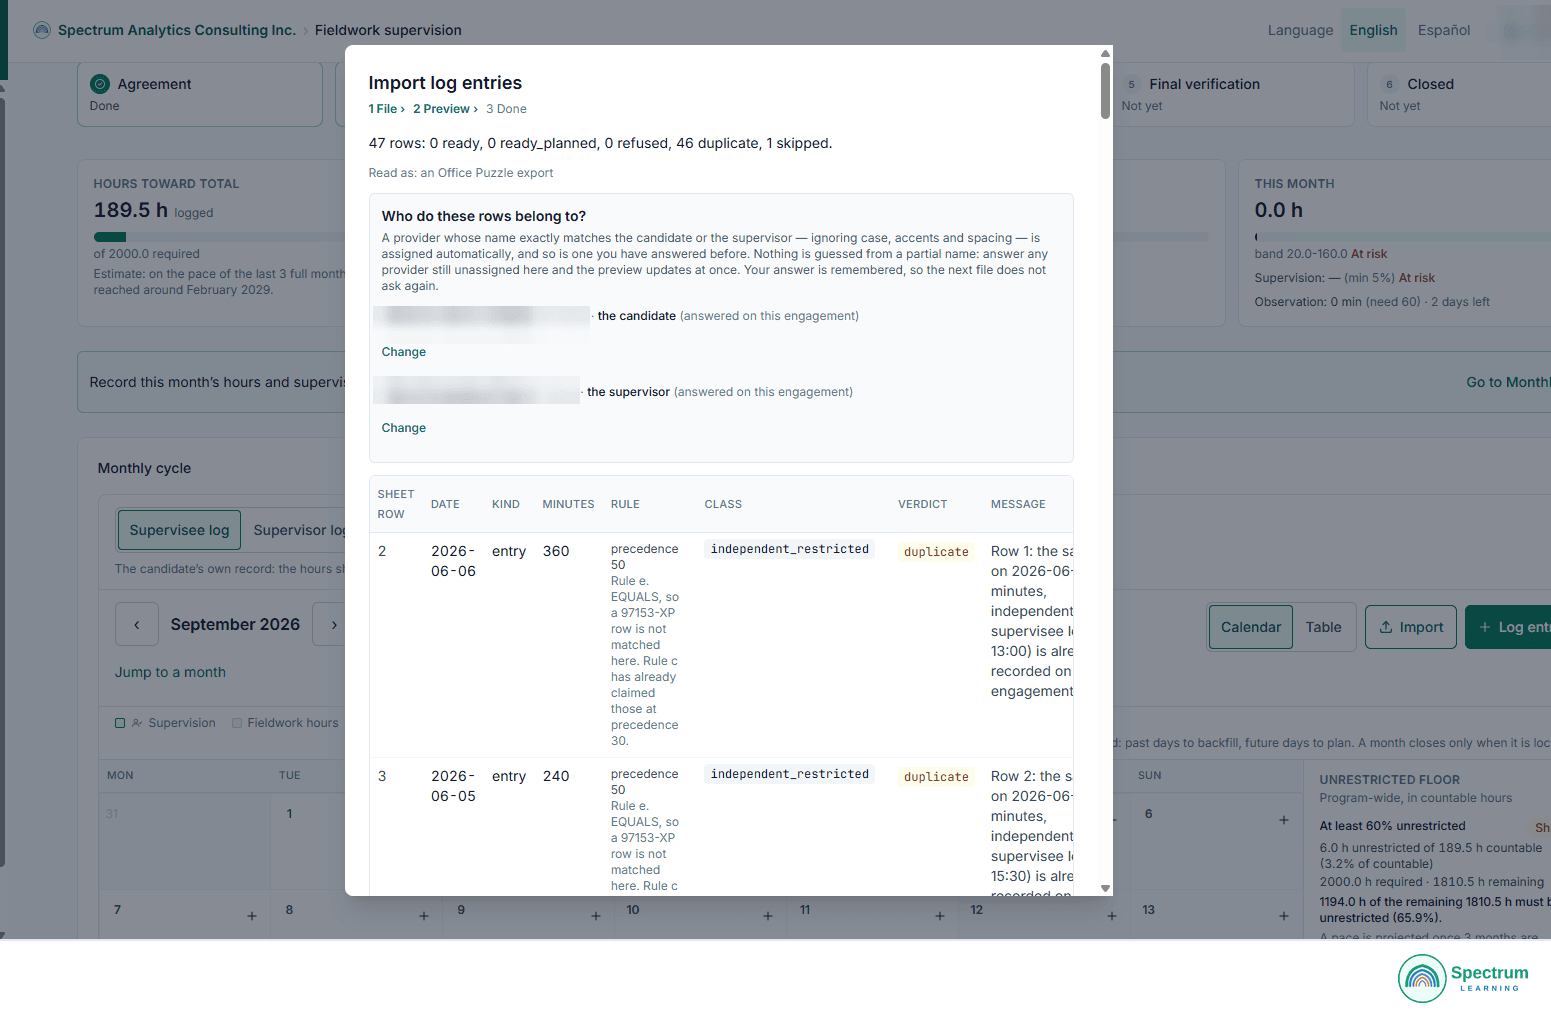Click independent_restricted class in sheet row 3
This screenshot has width=1551, height=1019.
pos(790,774)
